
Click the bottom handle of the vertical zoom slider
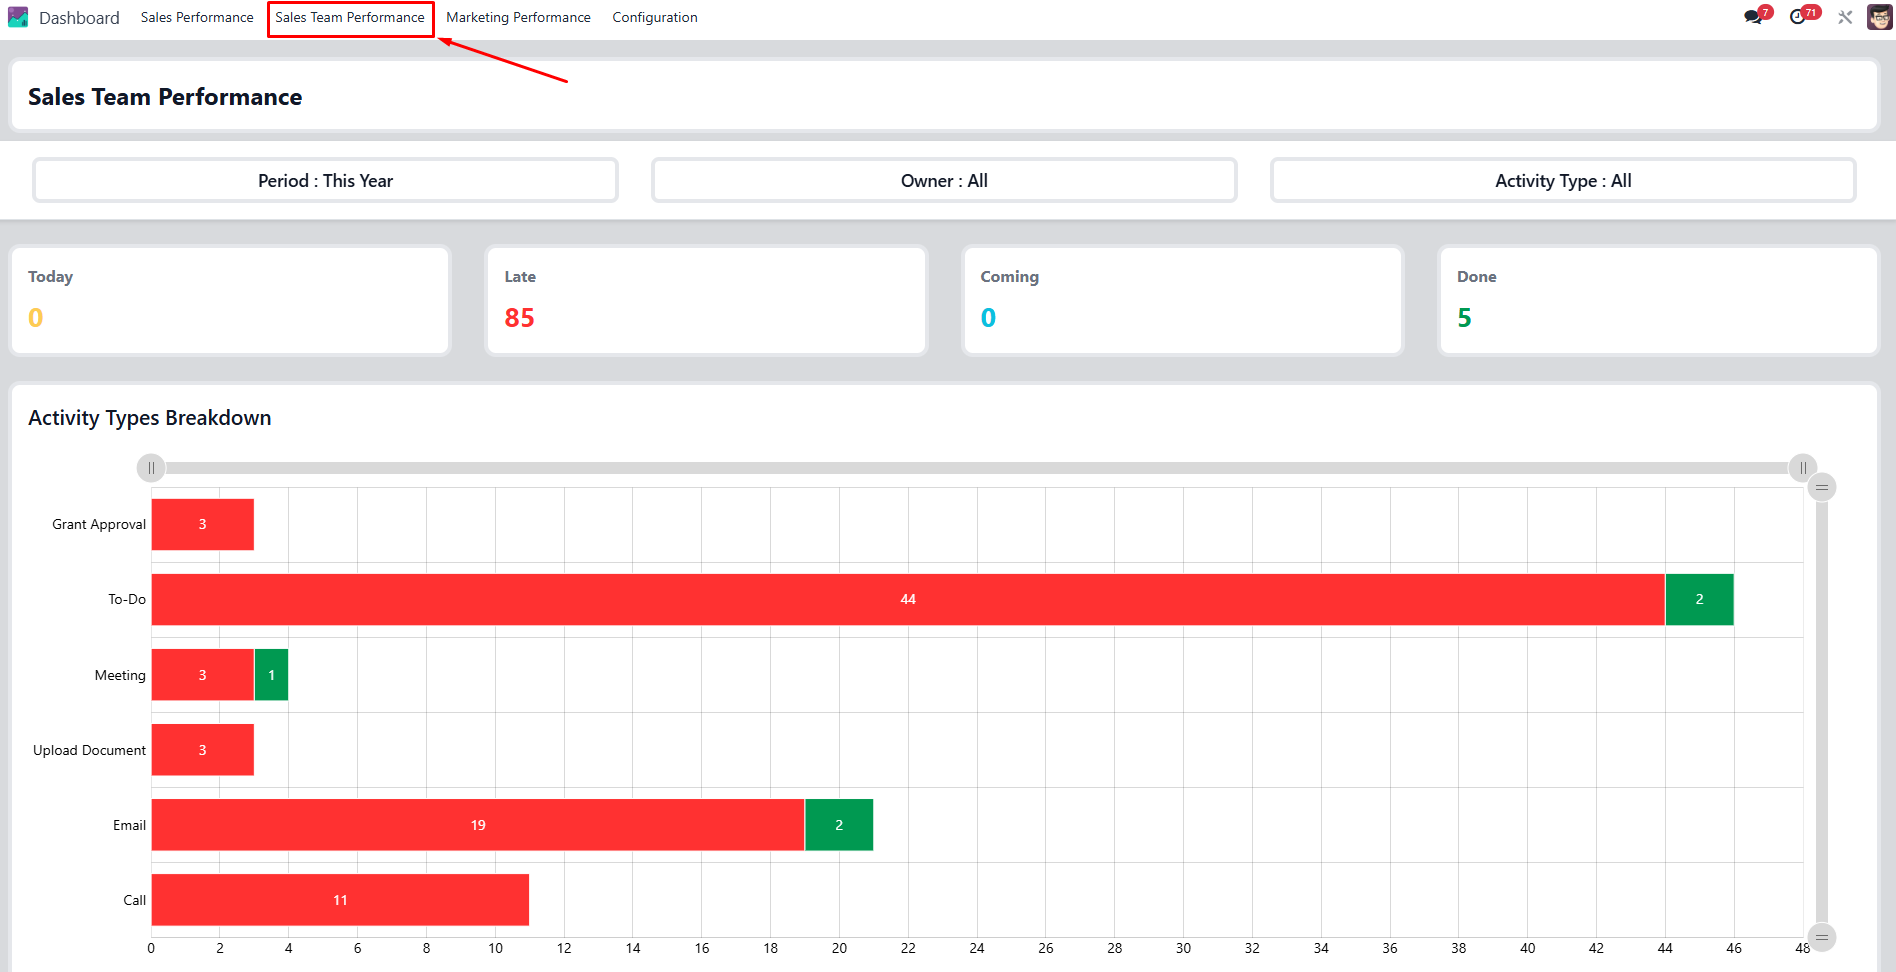(1822, 937)
